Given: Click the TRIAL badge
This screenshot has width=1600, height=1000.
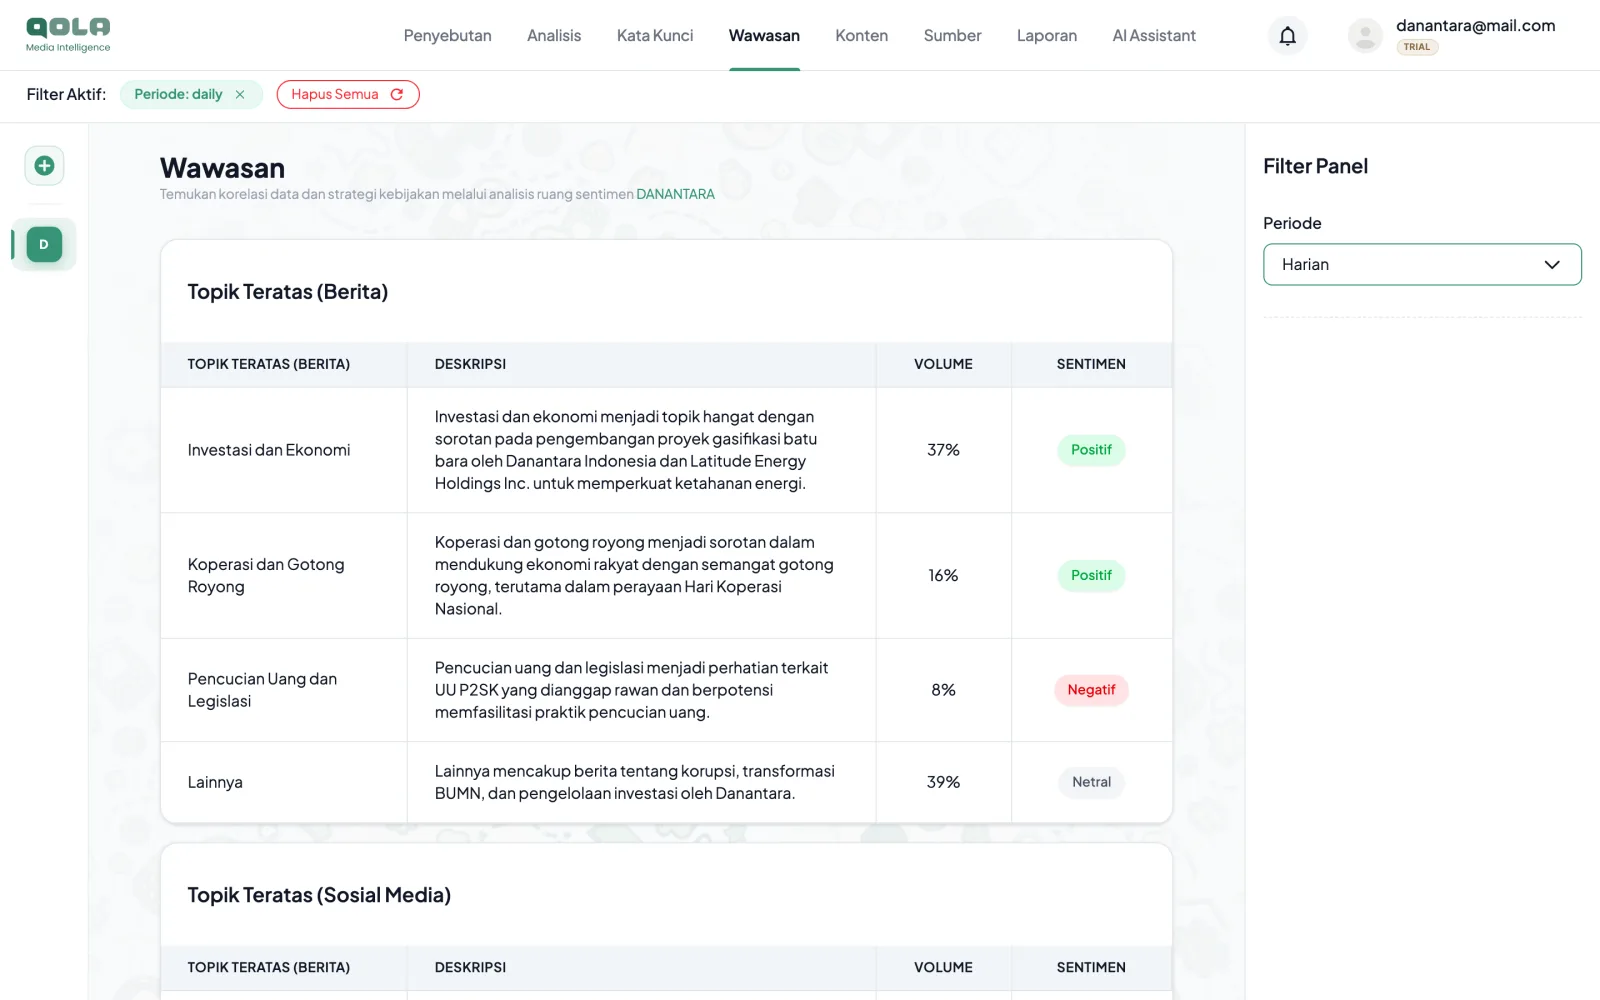Looking at the screenshot, I should coord(1417,47).
